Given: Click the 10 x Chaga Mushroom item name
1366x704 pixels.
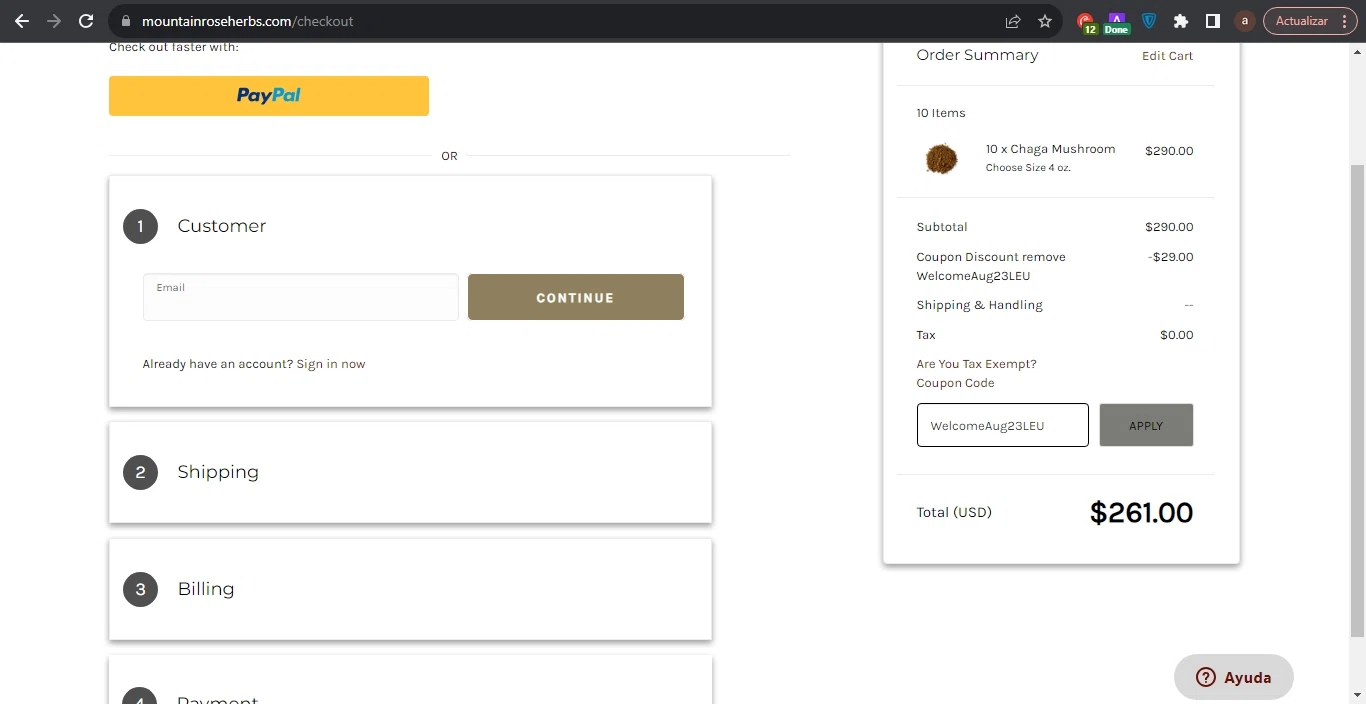Looking at the screenshot, I should [1050, 149].
